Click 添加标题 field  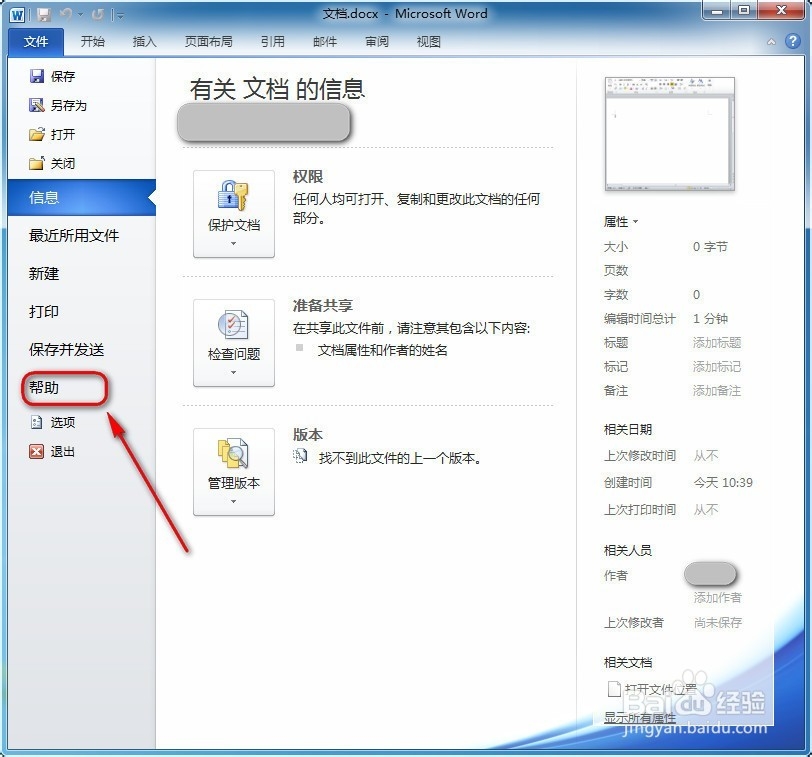pos(717,343)
